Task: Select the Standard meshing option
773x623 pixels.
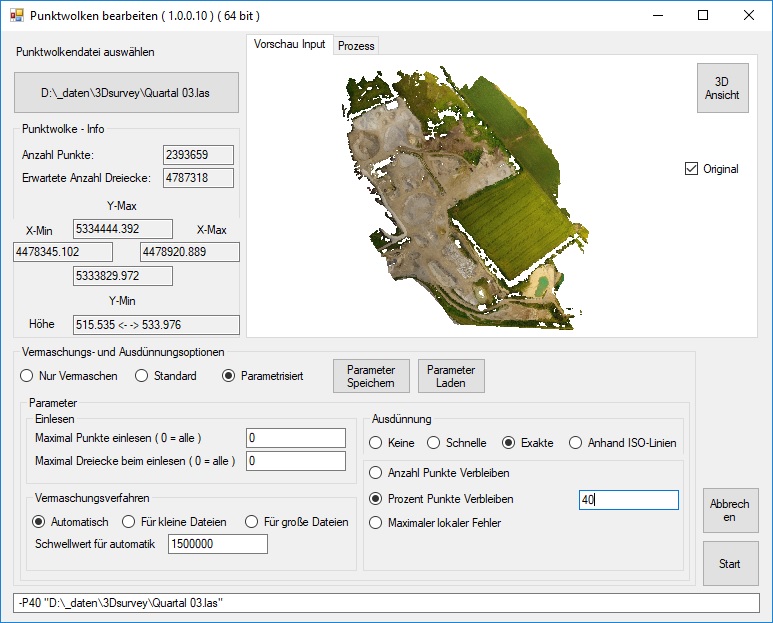Action: click(x=142, y=376)
